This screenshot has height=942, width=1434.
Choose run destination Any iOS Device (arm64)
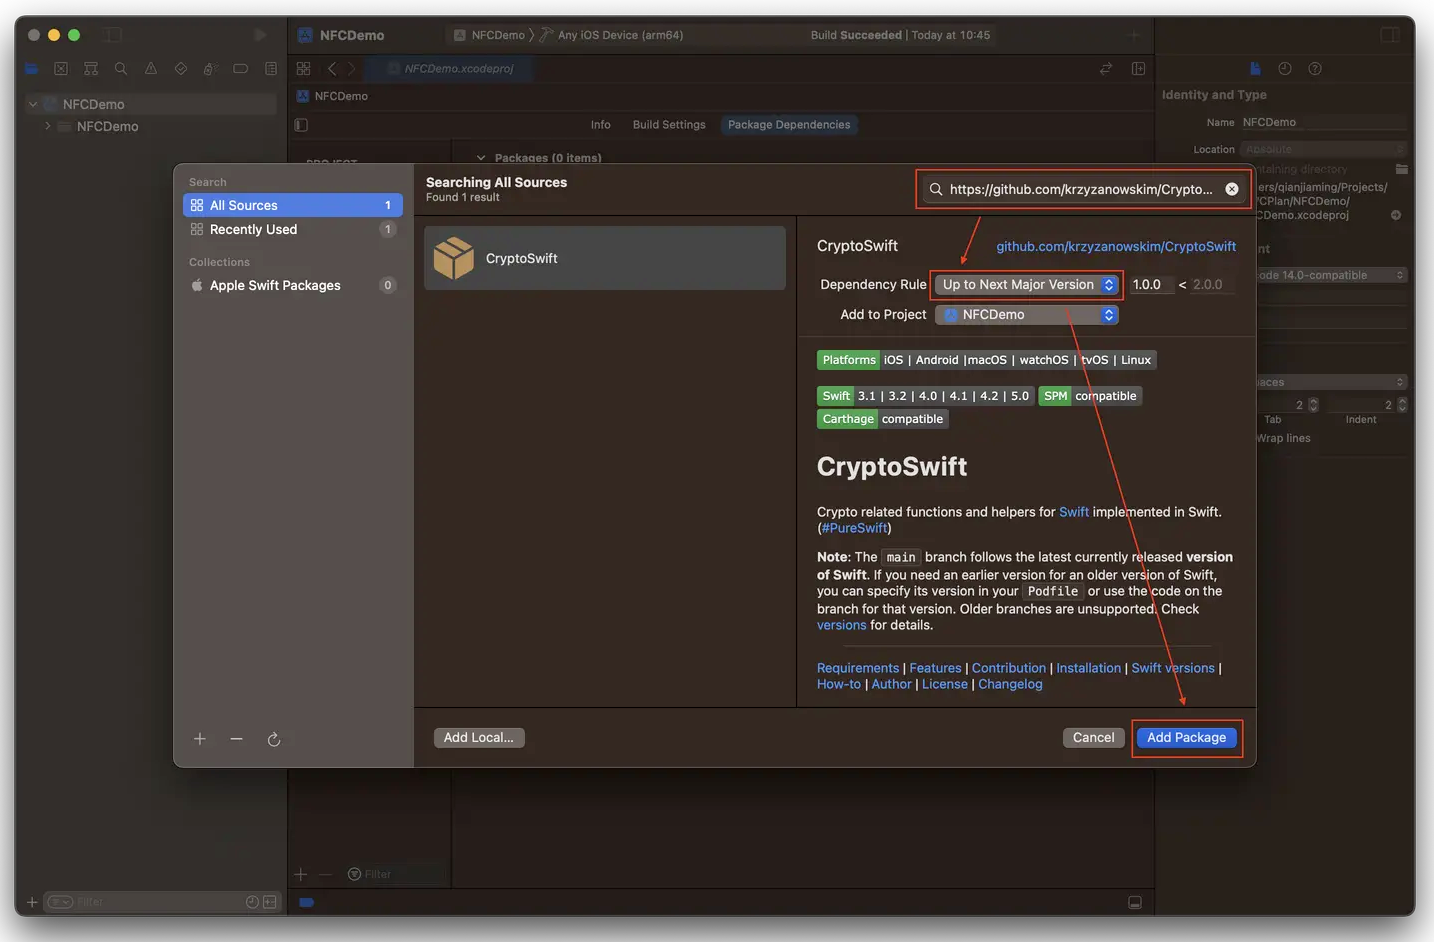(612, 35)
